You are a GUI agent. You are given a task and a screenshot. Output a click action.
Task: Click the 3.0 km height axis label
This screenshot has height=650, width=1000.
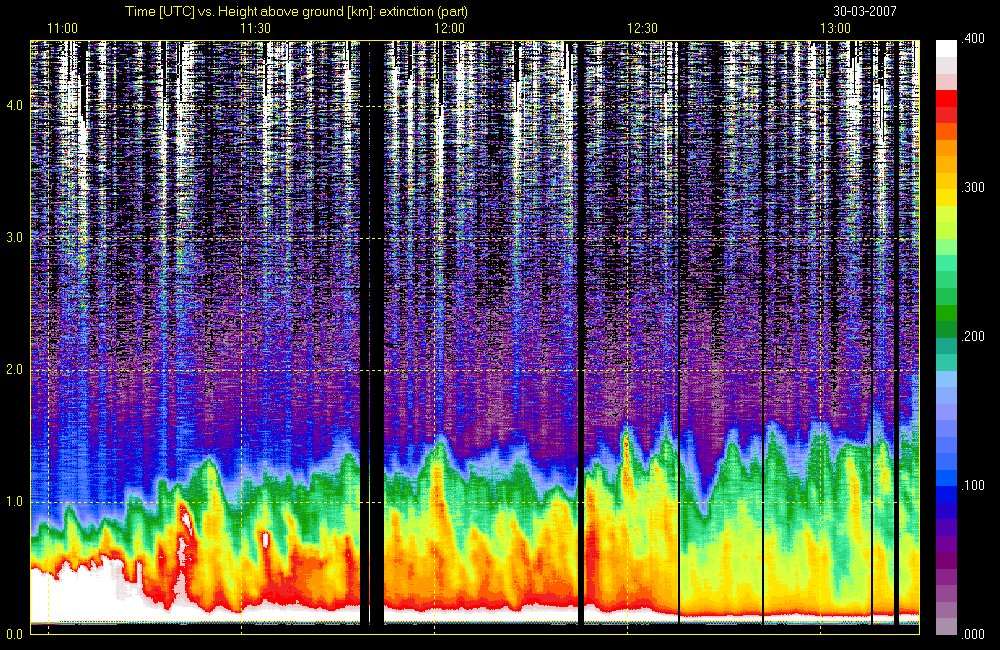14,237
